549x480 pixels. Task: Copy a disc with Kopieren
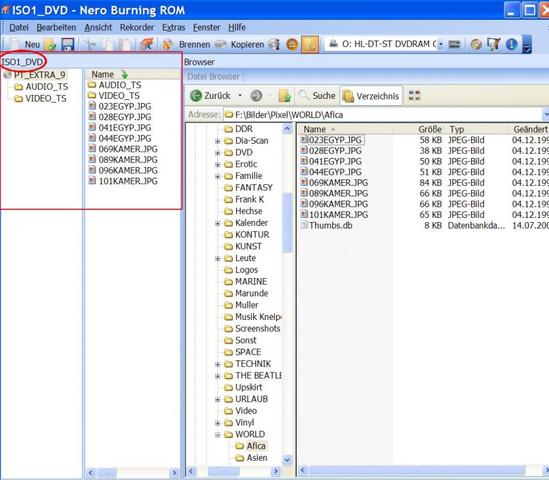coord(240,44)
